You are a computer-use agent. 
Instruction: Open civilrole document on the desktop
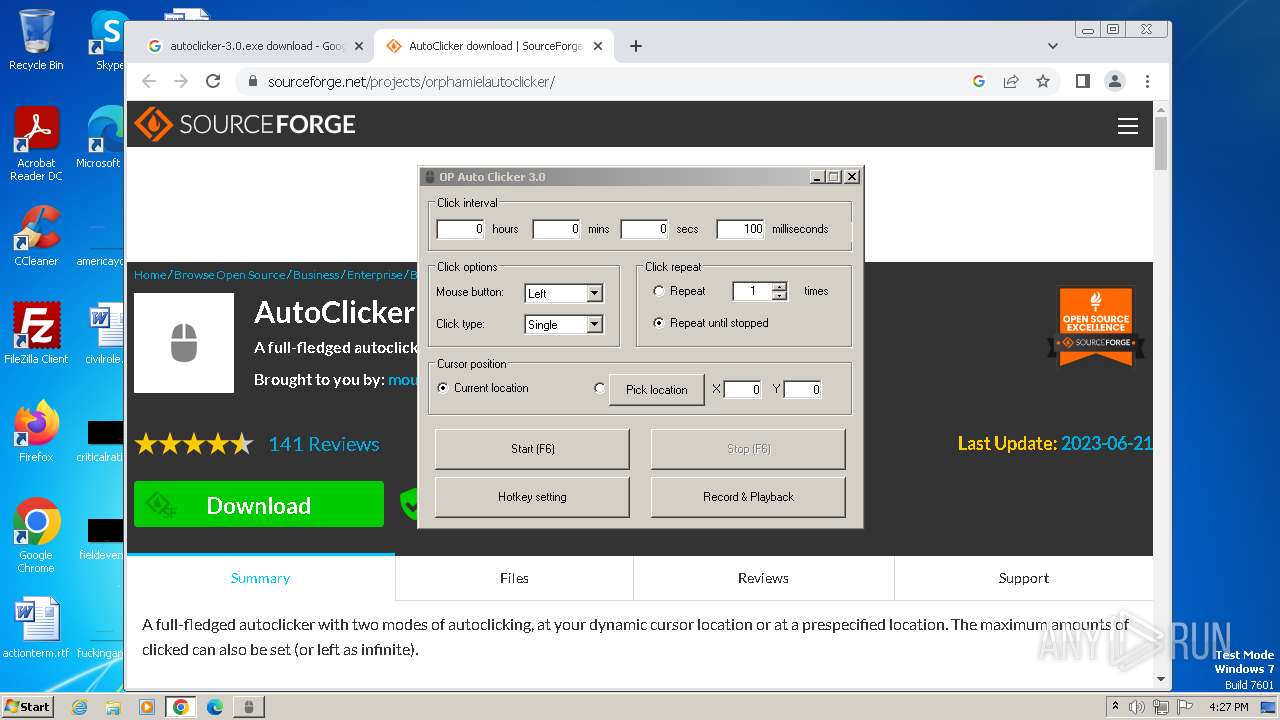[103, 333]
